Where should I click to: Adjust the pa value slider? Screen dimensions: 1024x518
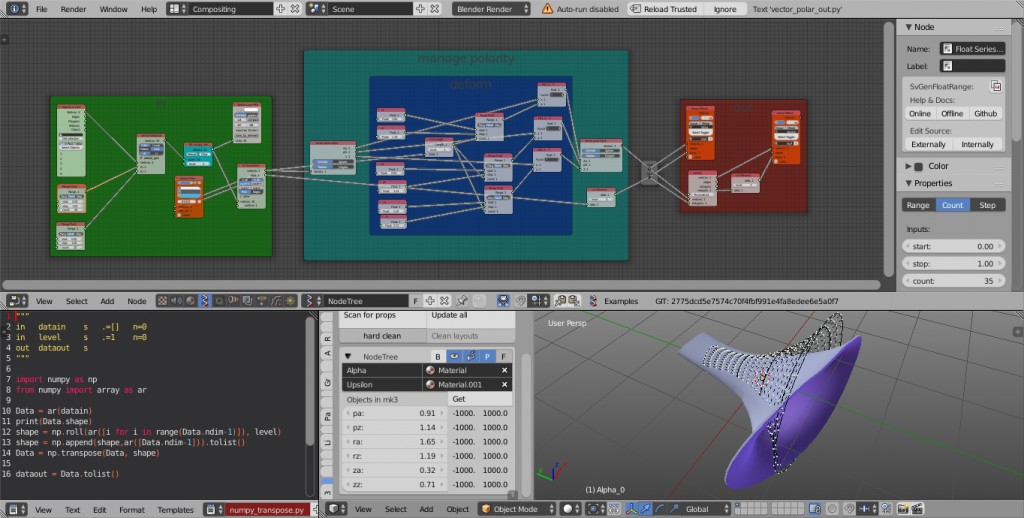point(392,413)
